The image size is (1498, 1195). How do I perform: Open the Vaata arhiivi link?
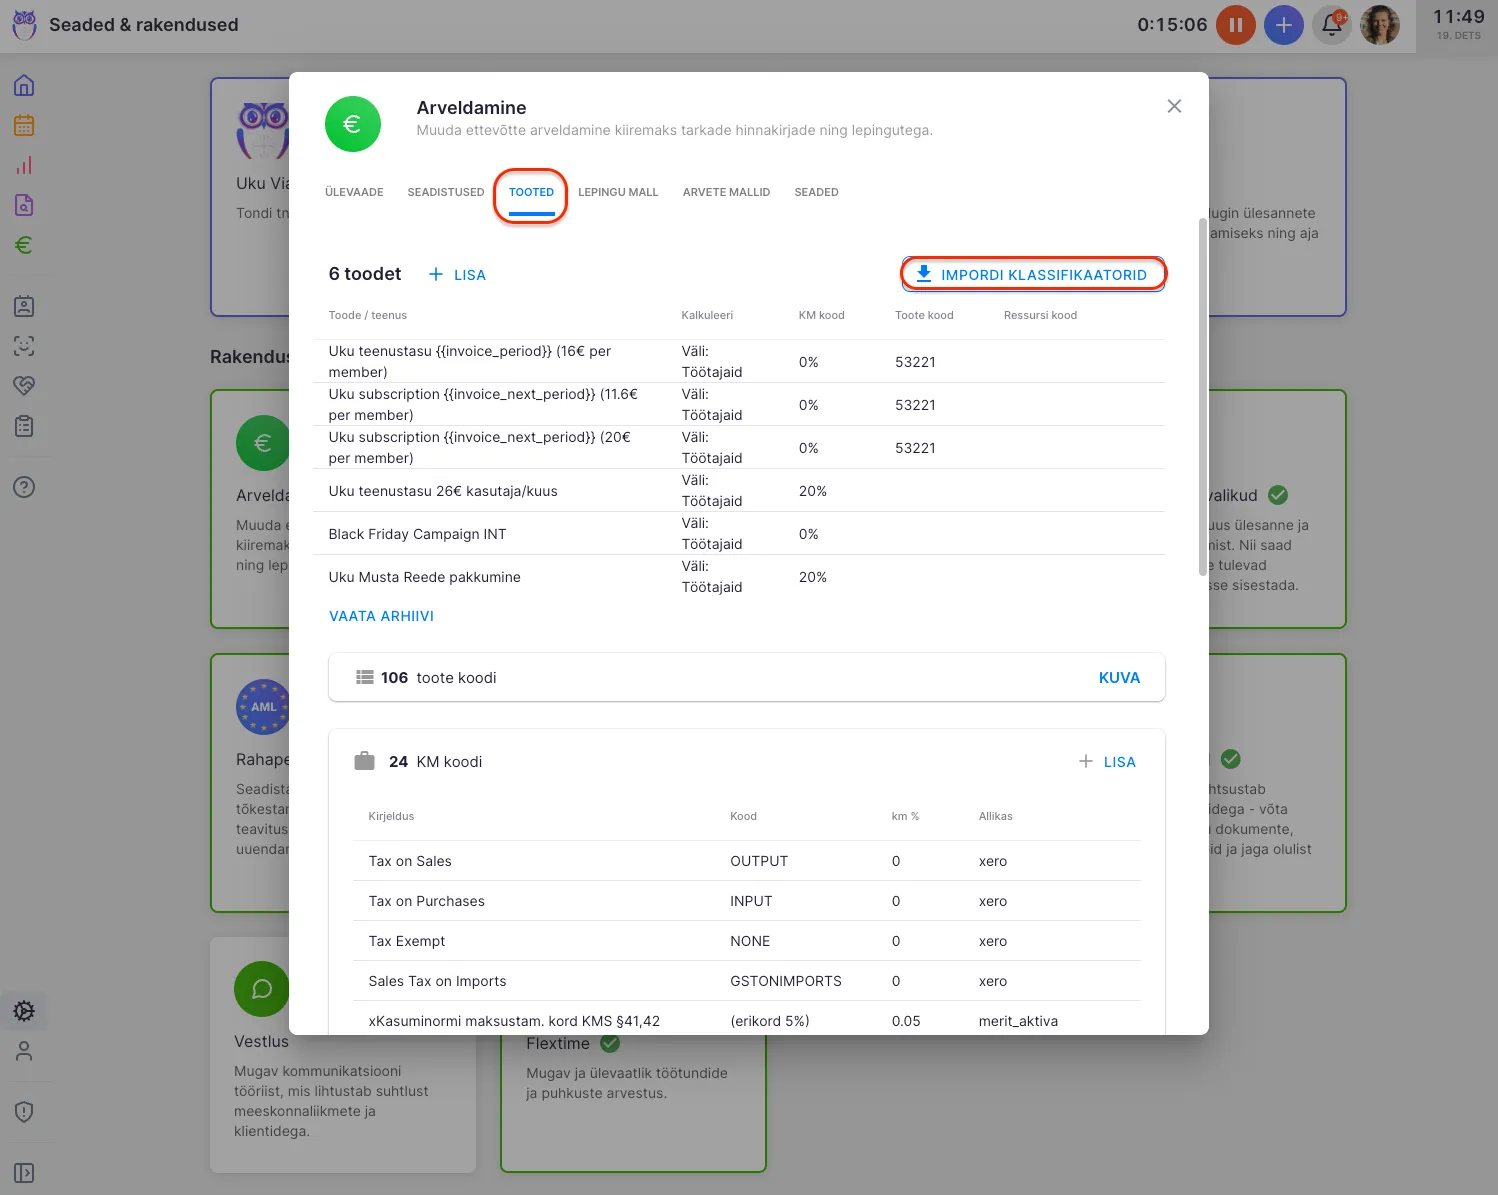pos(381,616)
